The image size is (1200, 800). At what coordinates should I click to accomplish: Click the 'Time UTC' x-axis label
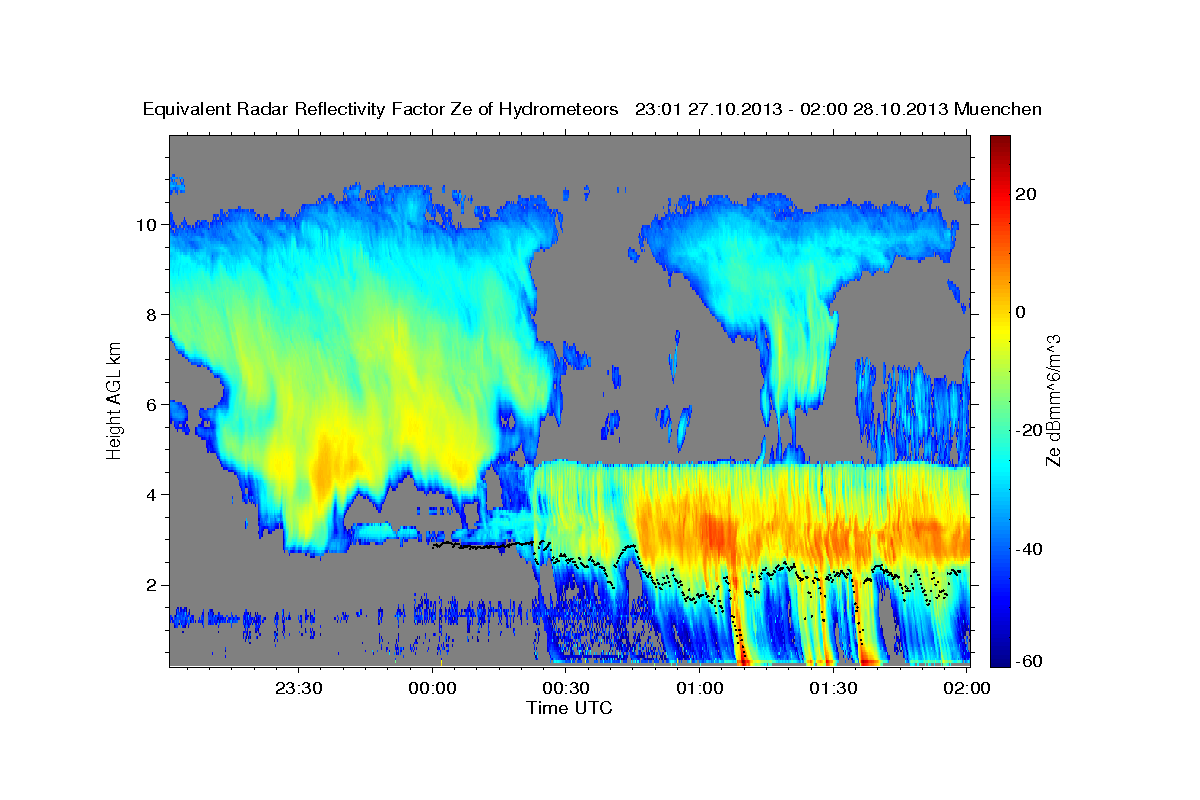[x=569, y=708]
